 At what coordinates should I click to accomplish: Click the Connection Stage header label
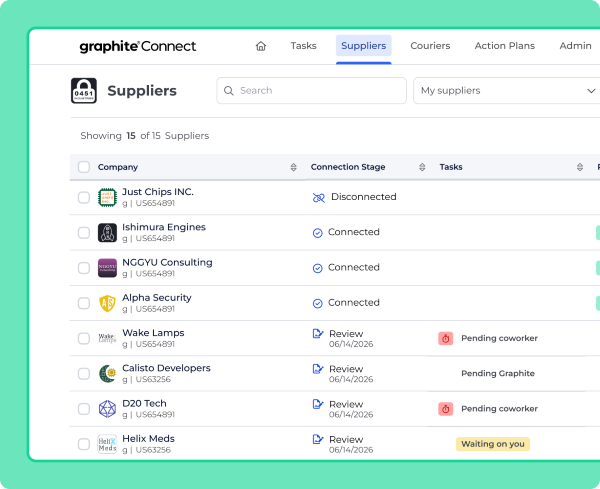(x=348, y=167)
